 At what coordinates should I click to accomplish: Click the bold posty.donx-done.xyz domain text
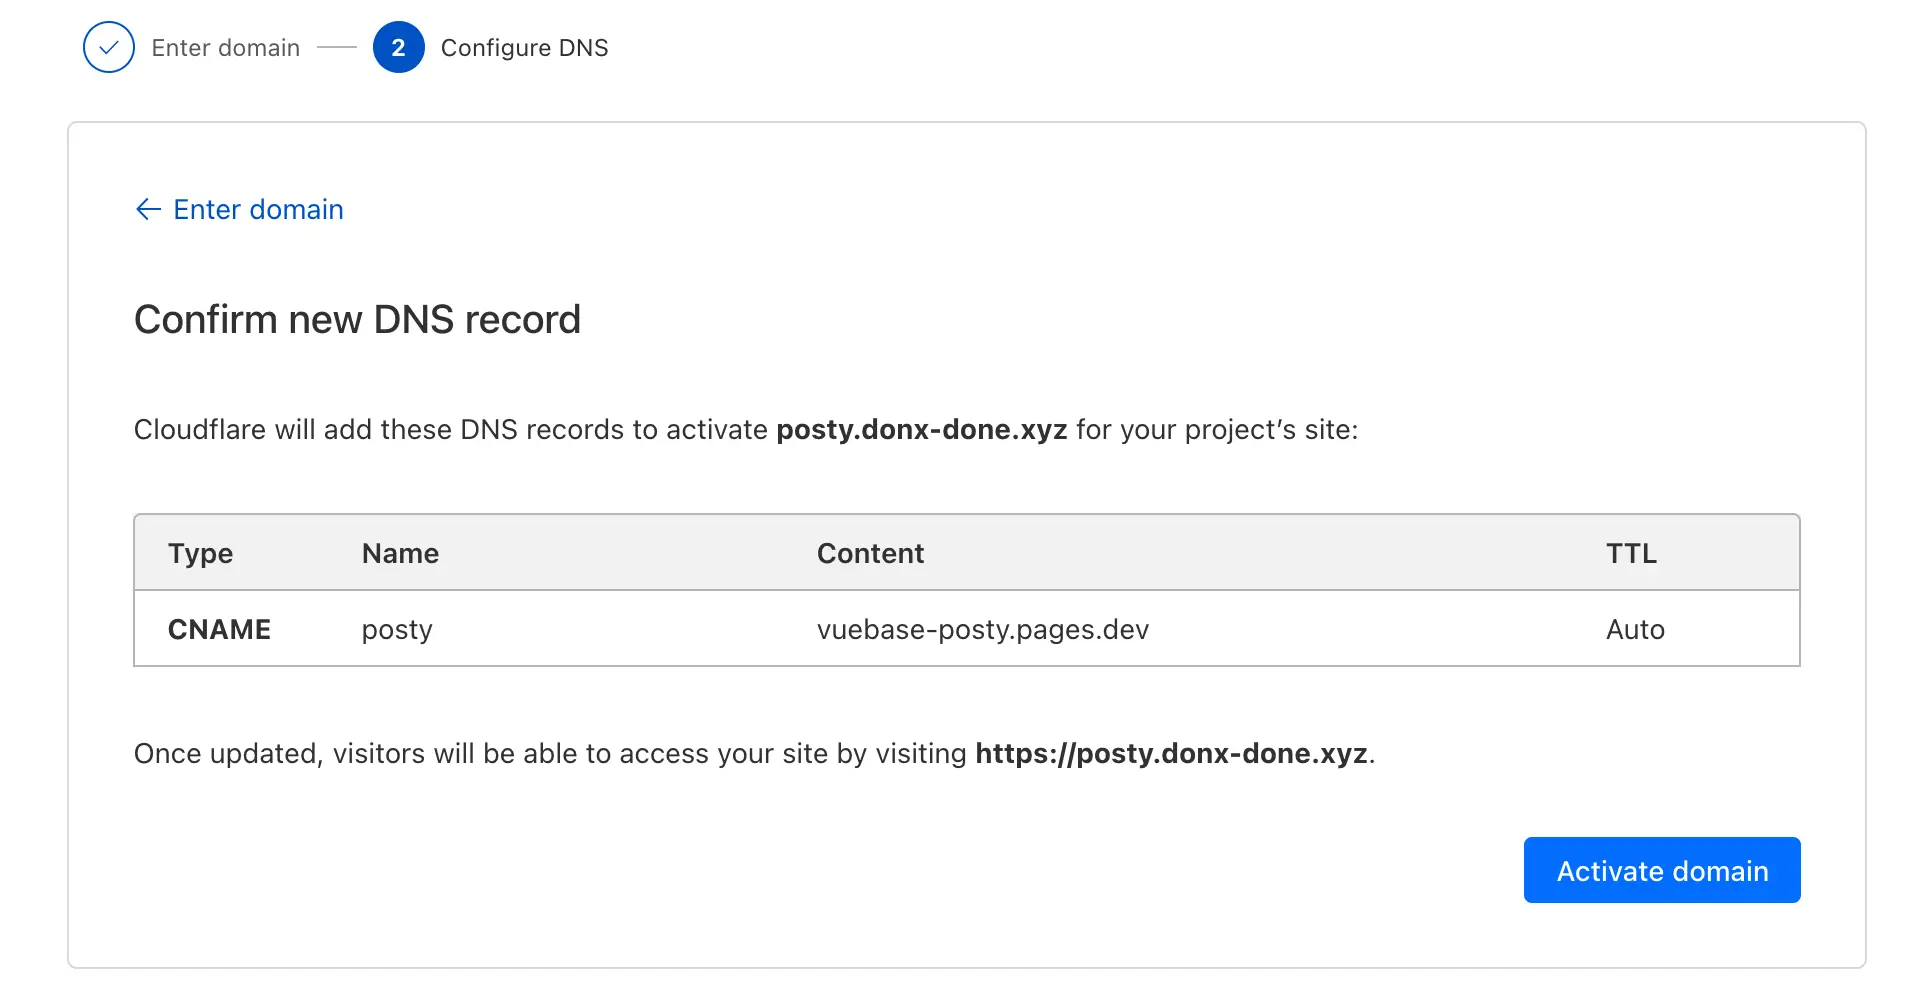(921, 430)
